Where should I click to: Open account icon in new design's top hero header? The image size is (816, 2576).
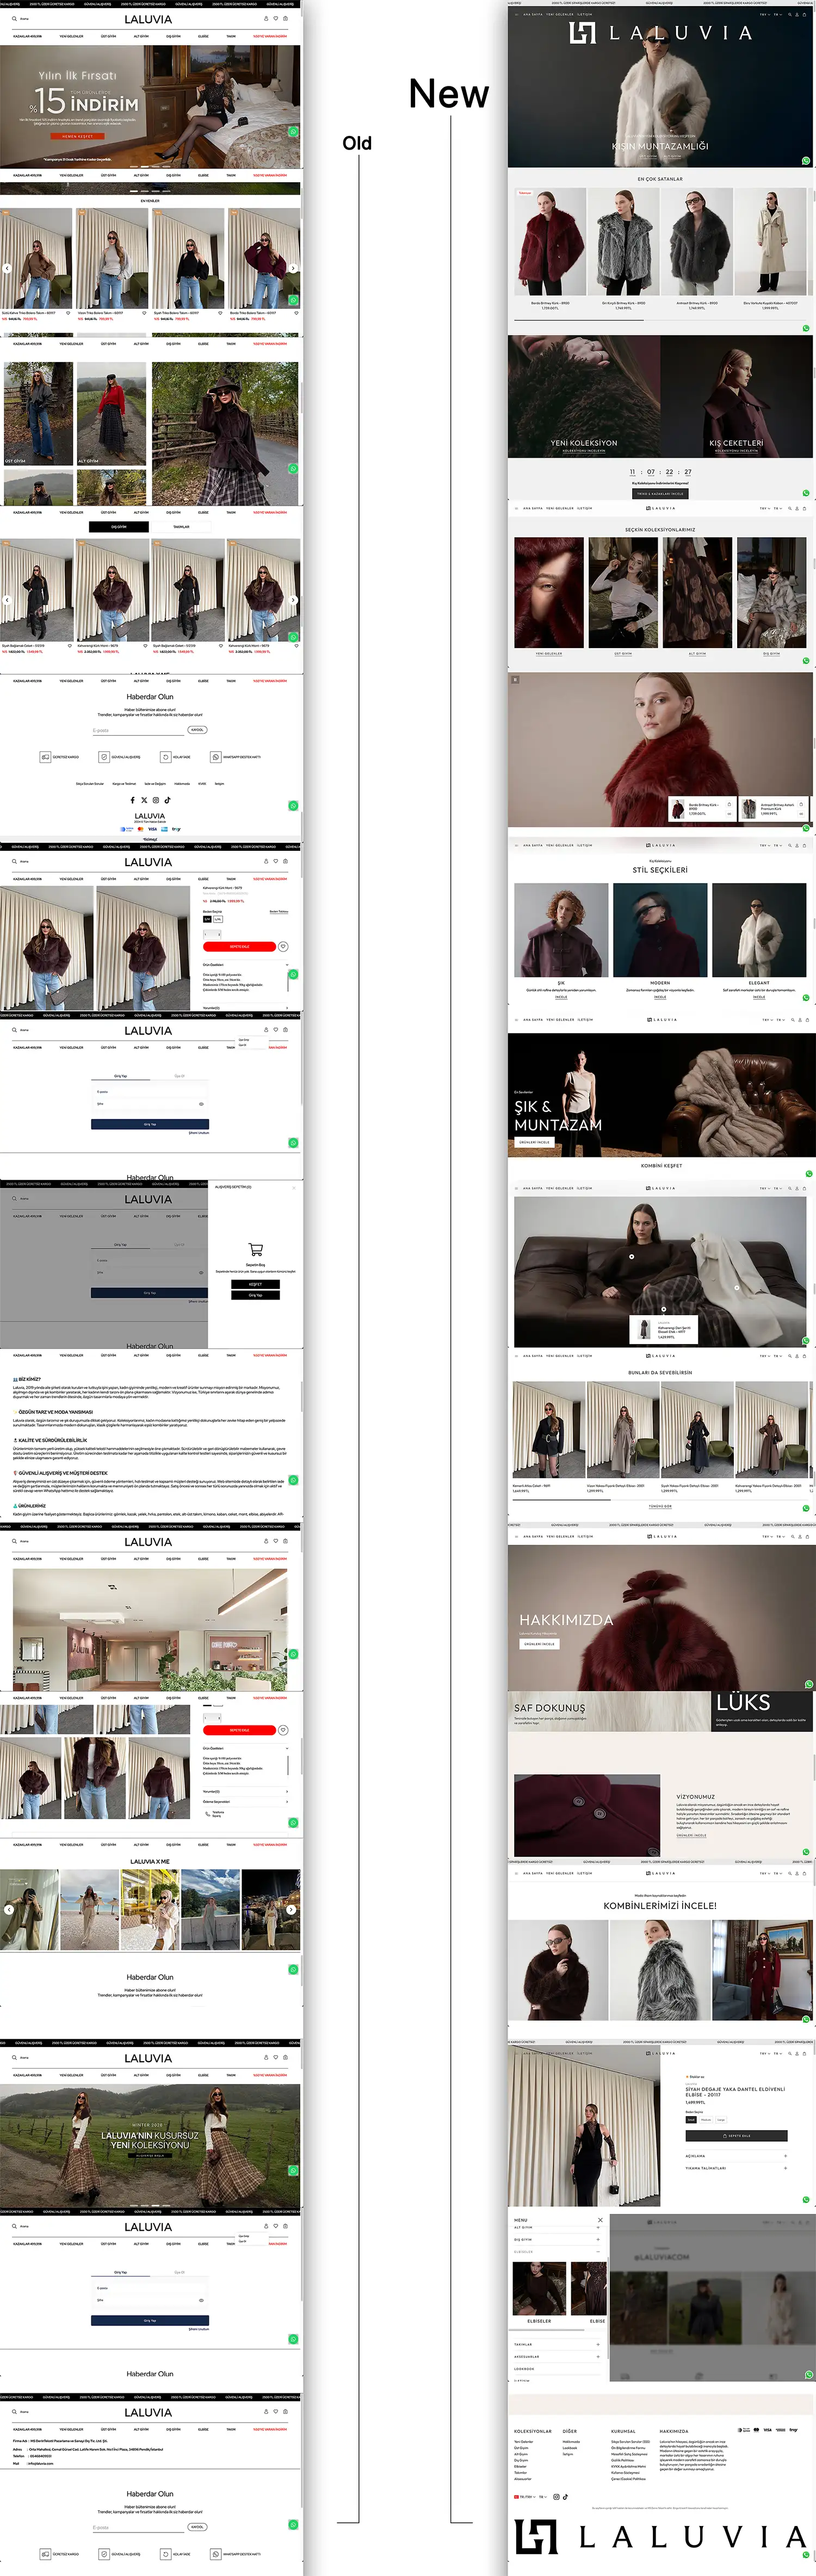(x=798, y=15)
